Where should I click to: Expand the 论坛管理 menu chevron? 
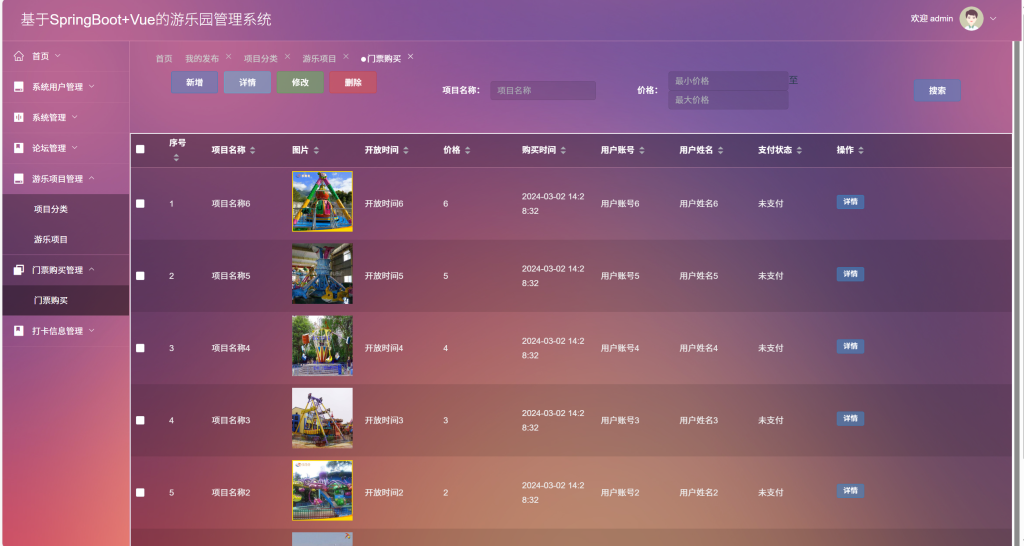(x=74, y=148)
